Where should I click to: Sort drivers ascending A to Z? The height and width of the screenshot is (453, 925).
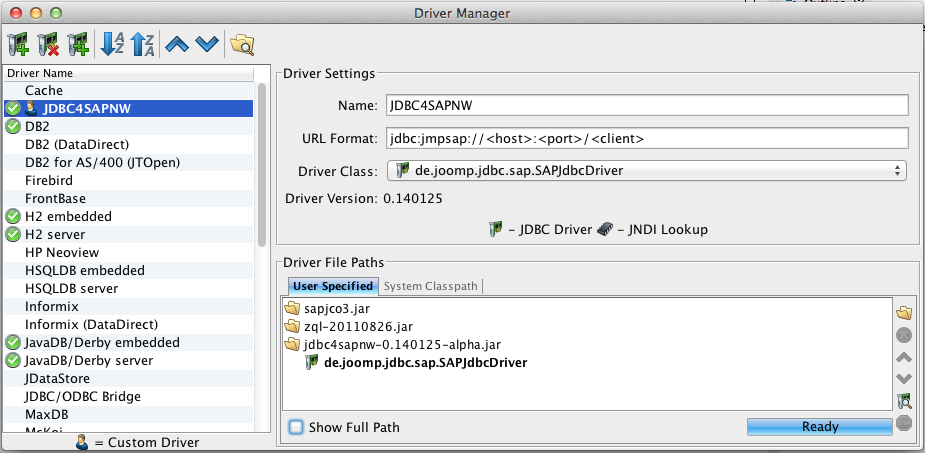(112, 44)
